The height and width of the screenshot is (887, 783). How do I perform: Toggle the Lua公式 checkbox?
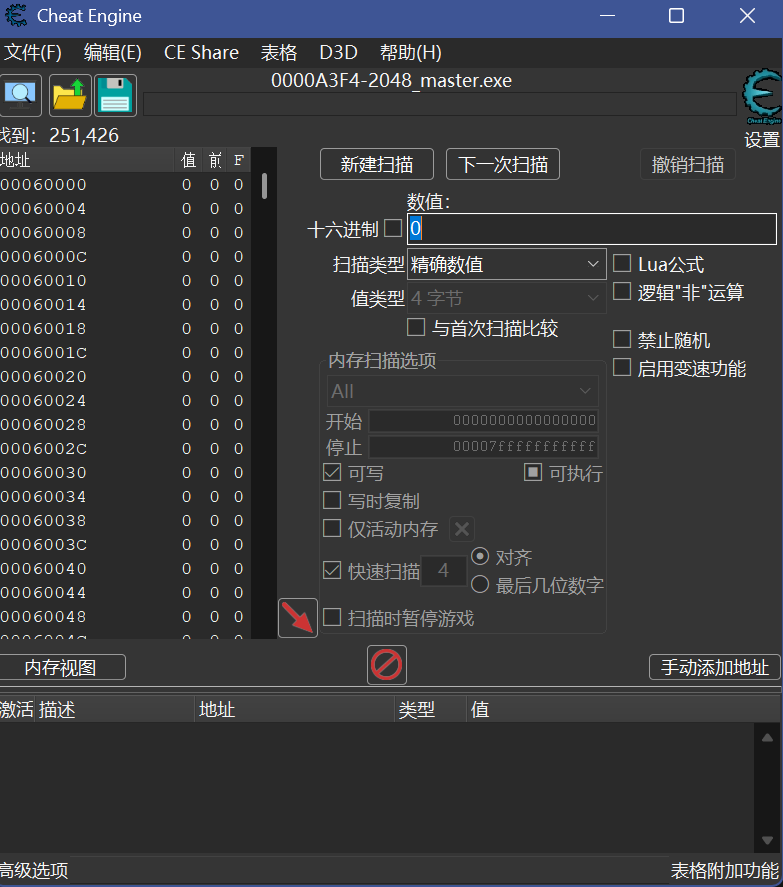coord(622,264)
